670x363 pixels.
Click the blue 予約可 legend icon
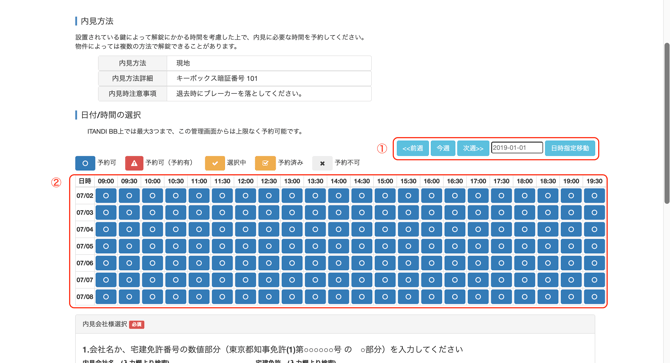click(x=85, y=163)
